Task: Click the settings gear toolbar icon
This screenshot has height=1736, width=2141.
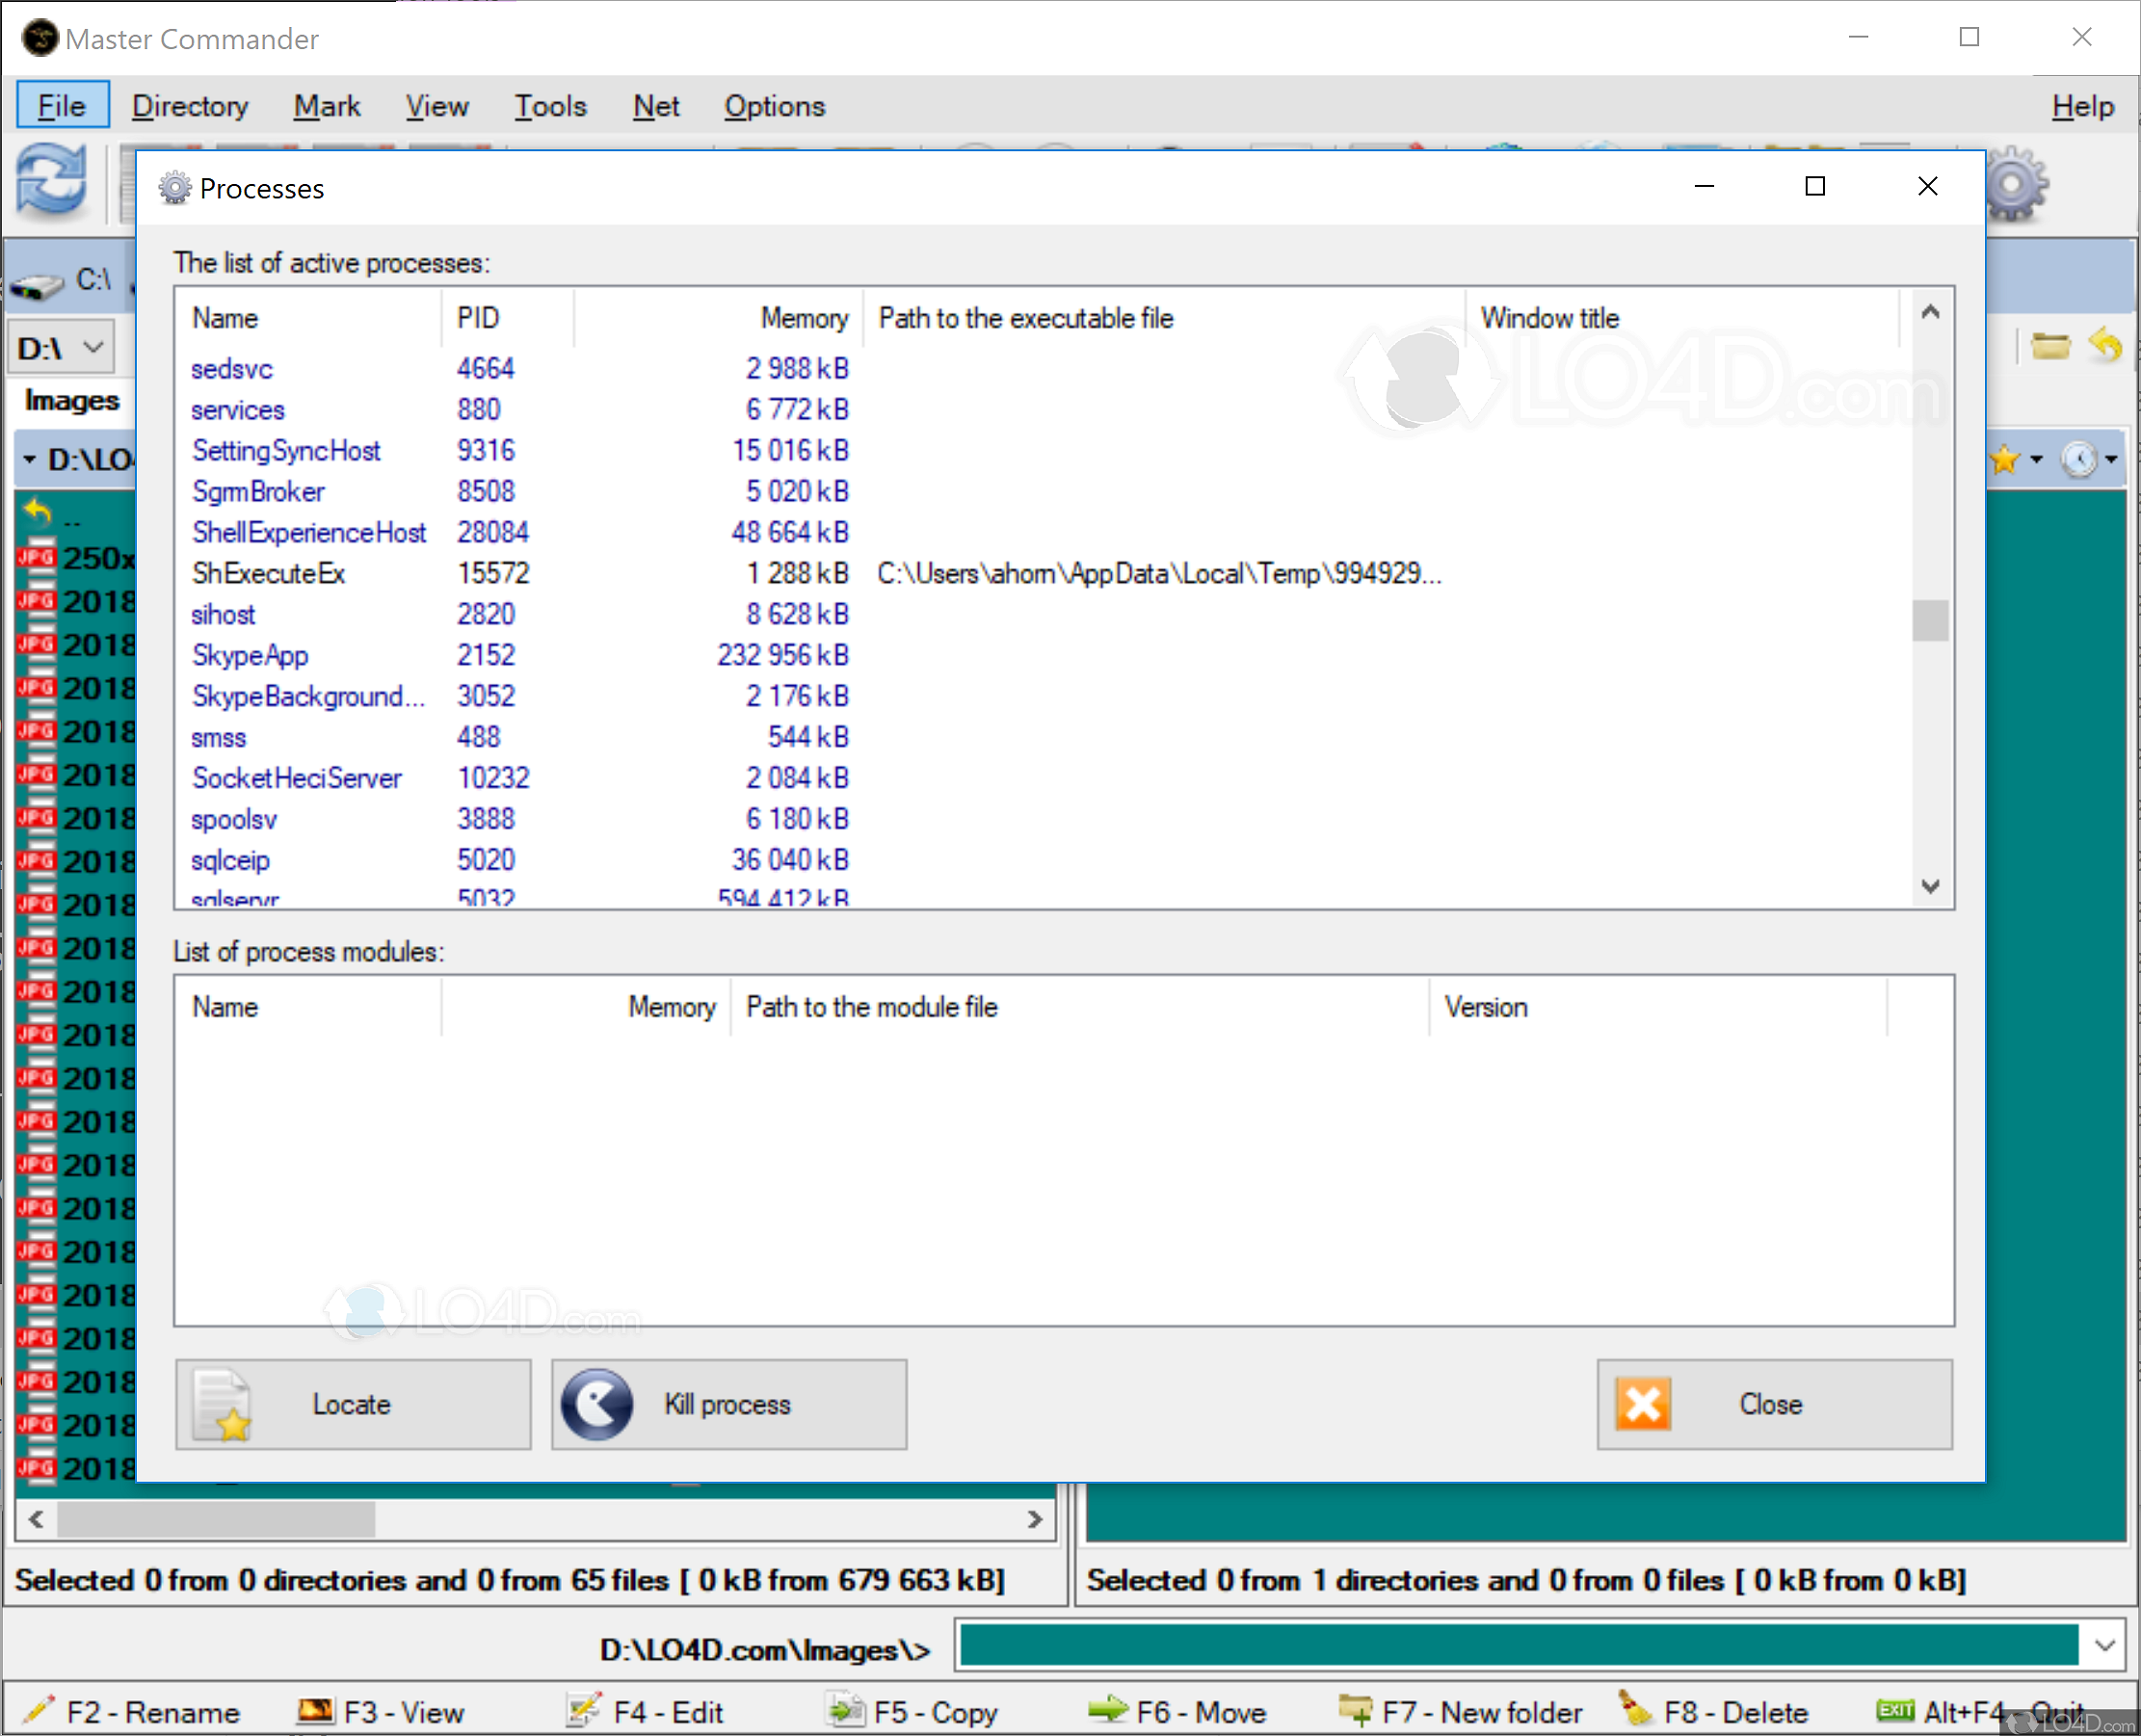Action: click(2014, 185)
